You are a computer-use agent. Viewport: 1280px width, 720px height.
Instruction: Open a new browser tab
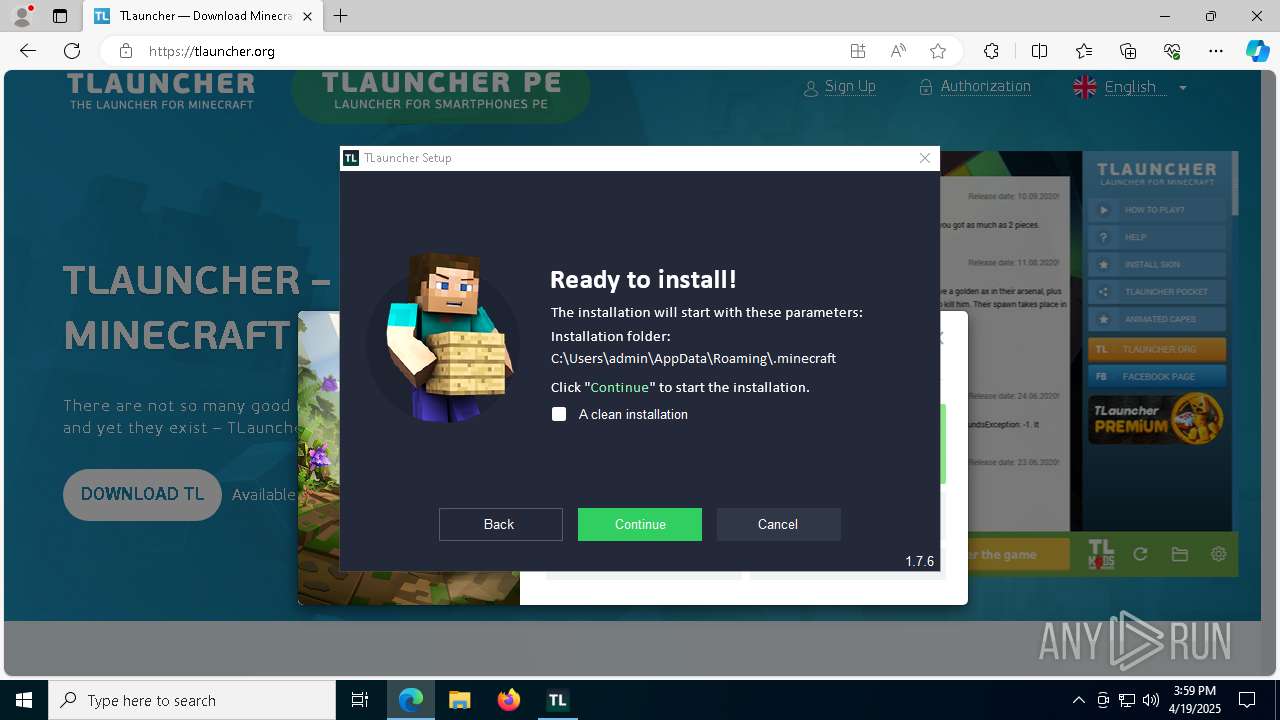(341, 16)
